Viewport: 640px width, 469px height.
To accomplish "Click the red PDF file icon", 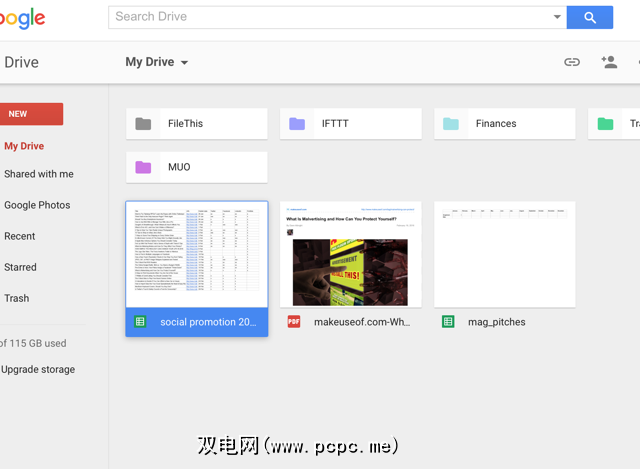I will point(294,322).
